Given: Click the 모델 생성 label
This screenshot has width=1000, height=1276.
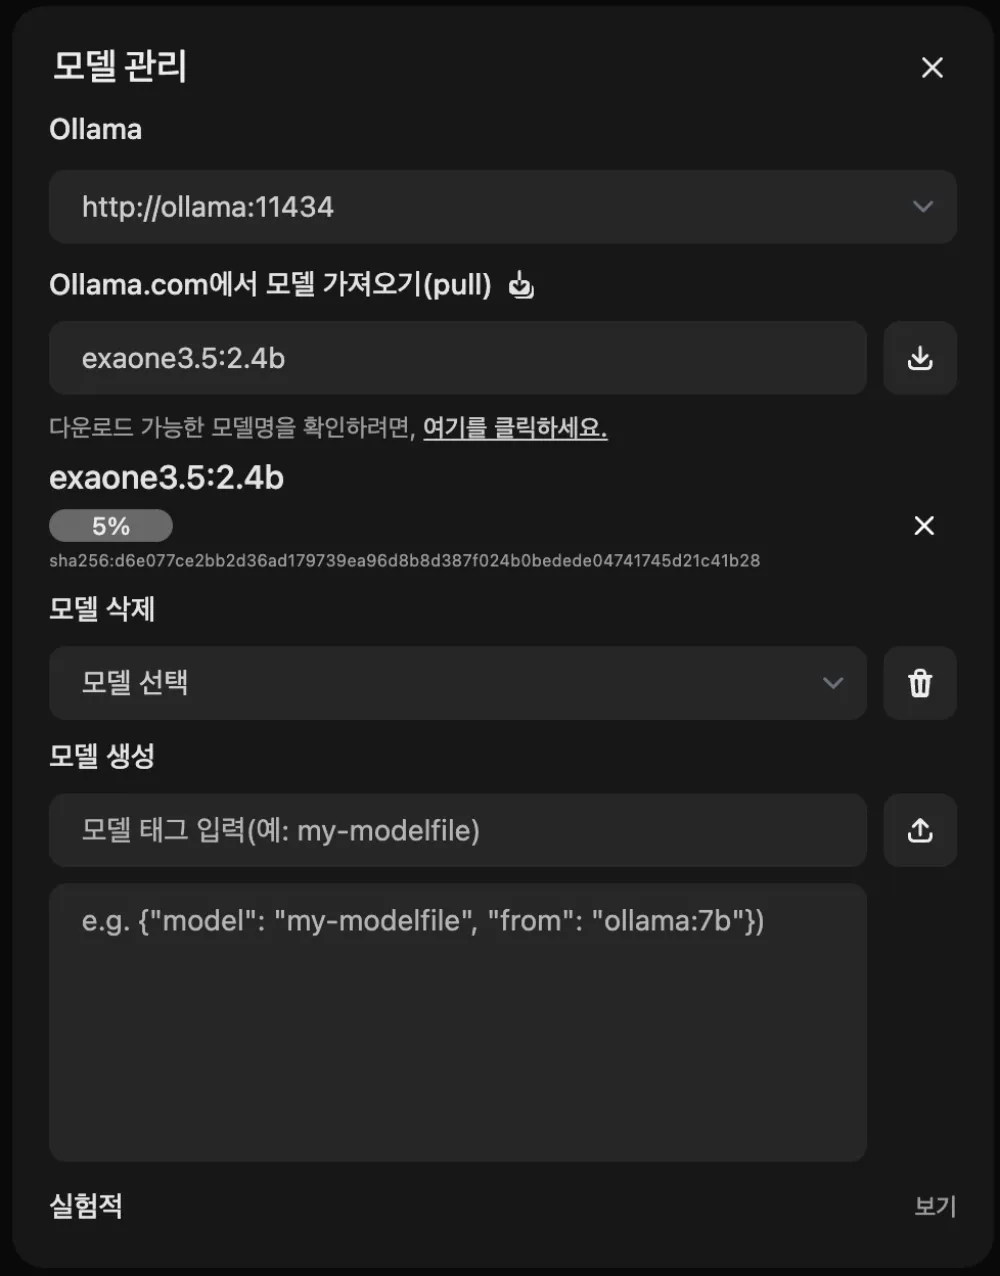Looking at the screenshot, I should coord(102,756).
